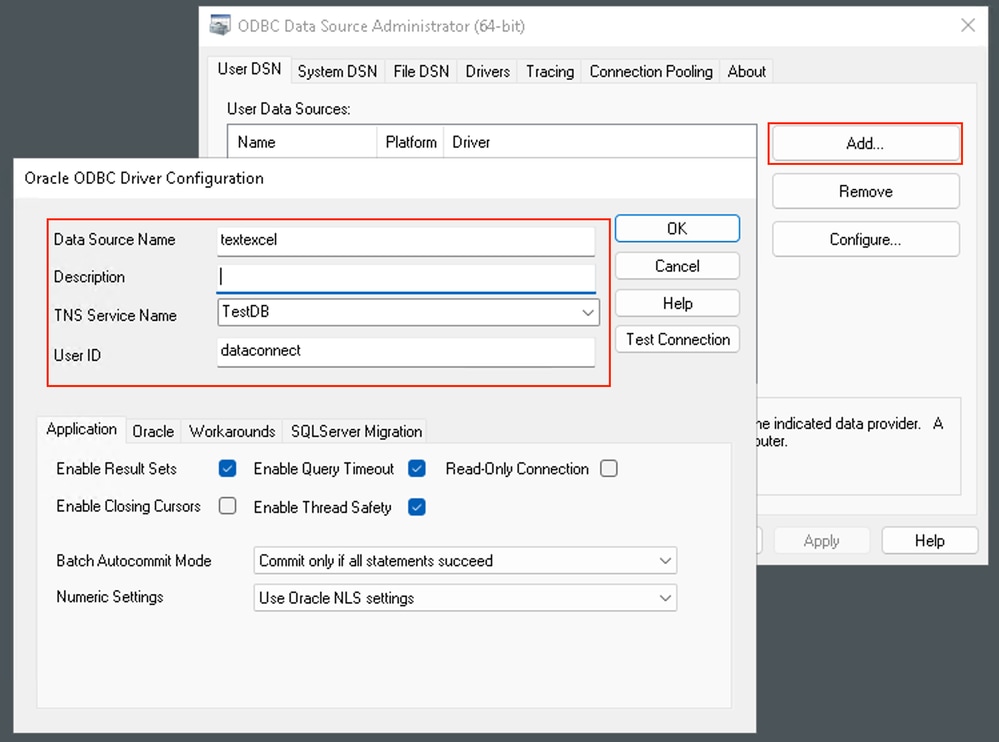This screenshot has height=742, width=999.
Task: Click Apply in the ODBC Administrator window
Action: [821, 541]
